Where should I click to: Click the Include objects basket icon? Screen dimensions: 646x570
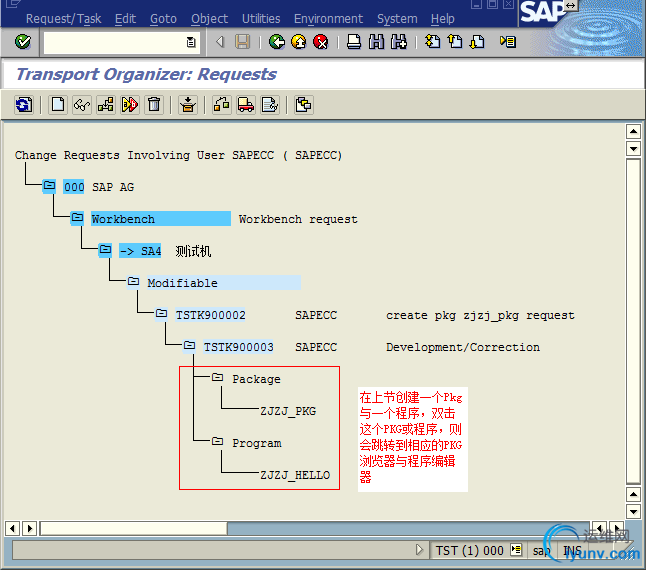(188, 105)
